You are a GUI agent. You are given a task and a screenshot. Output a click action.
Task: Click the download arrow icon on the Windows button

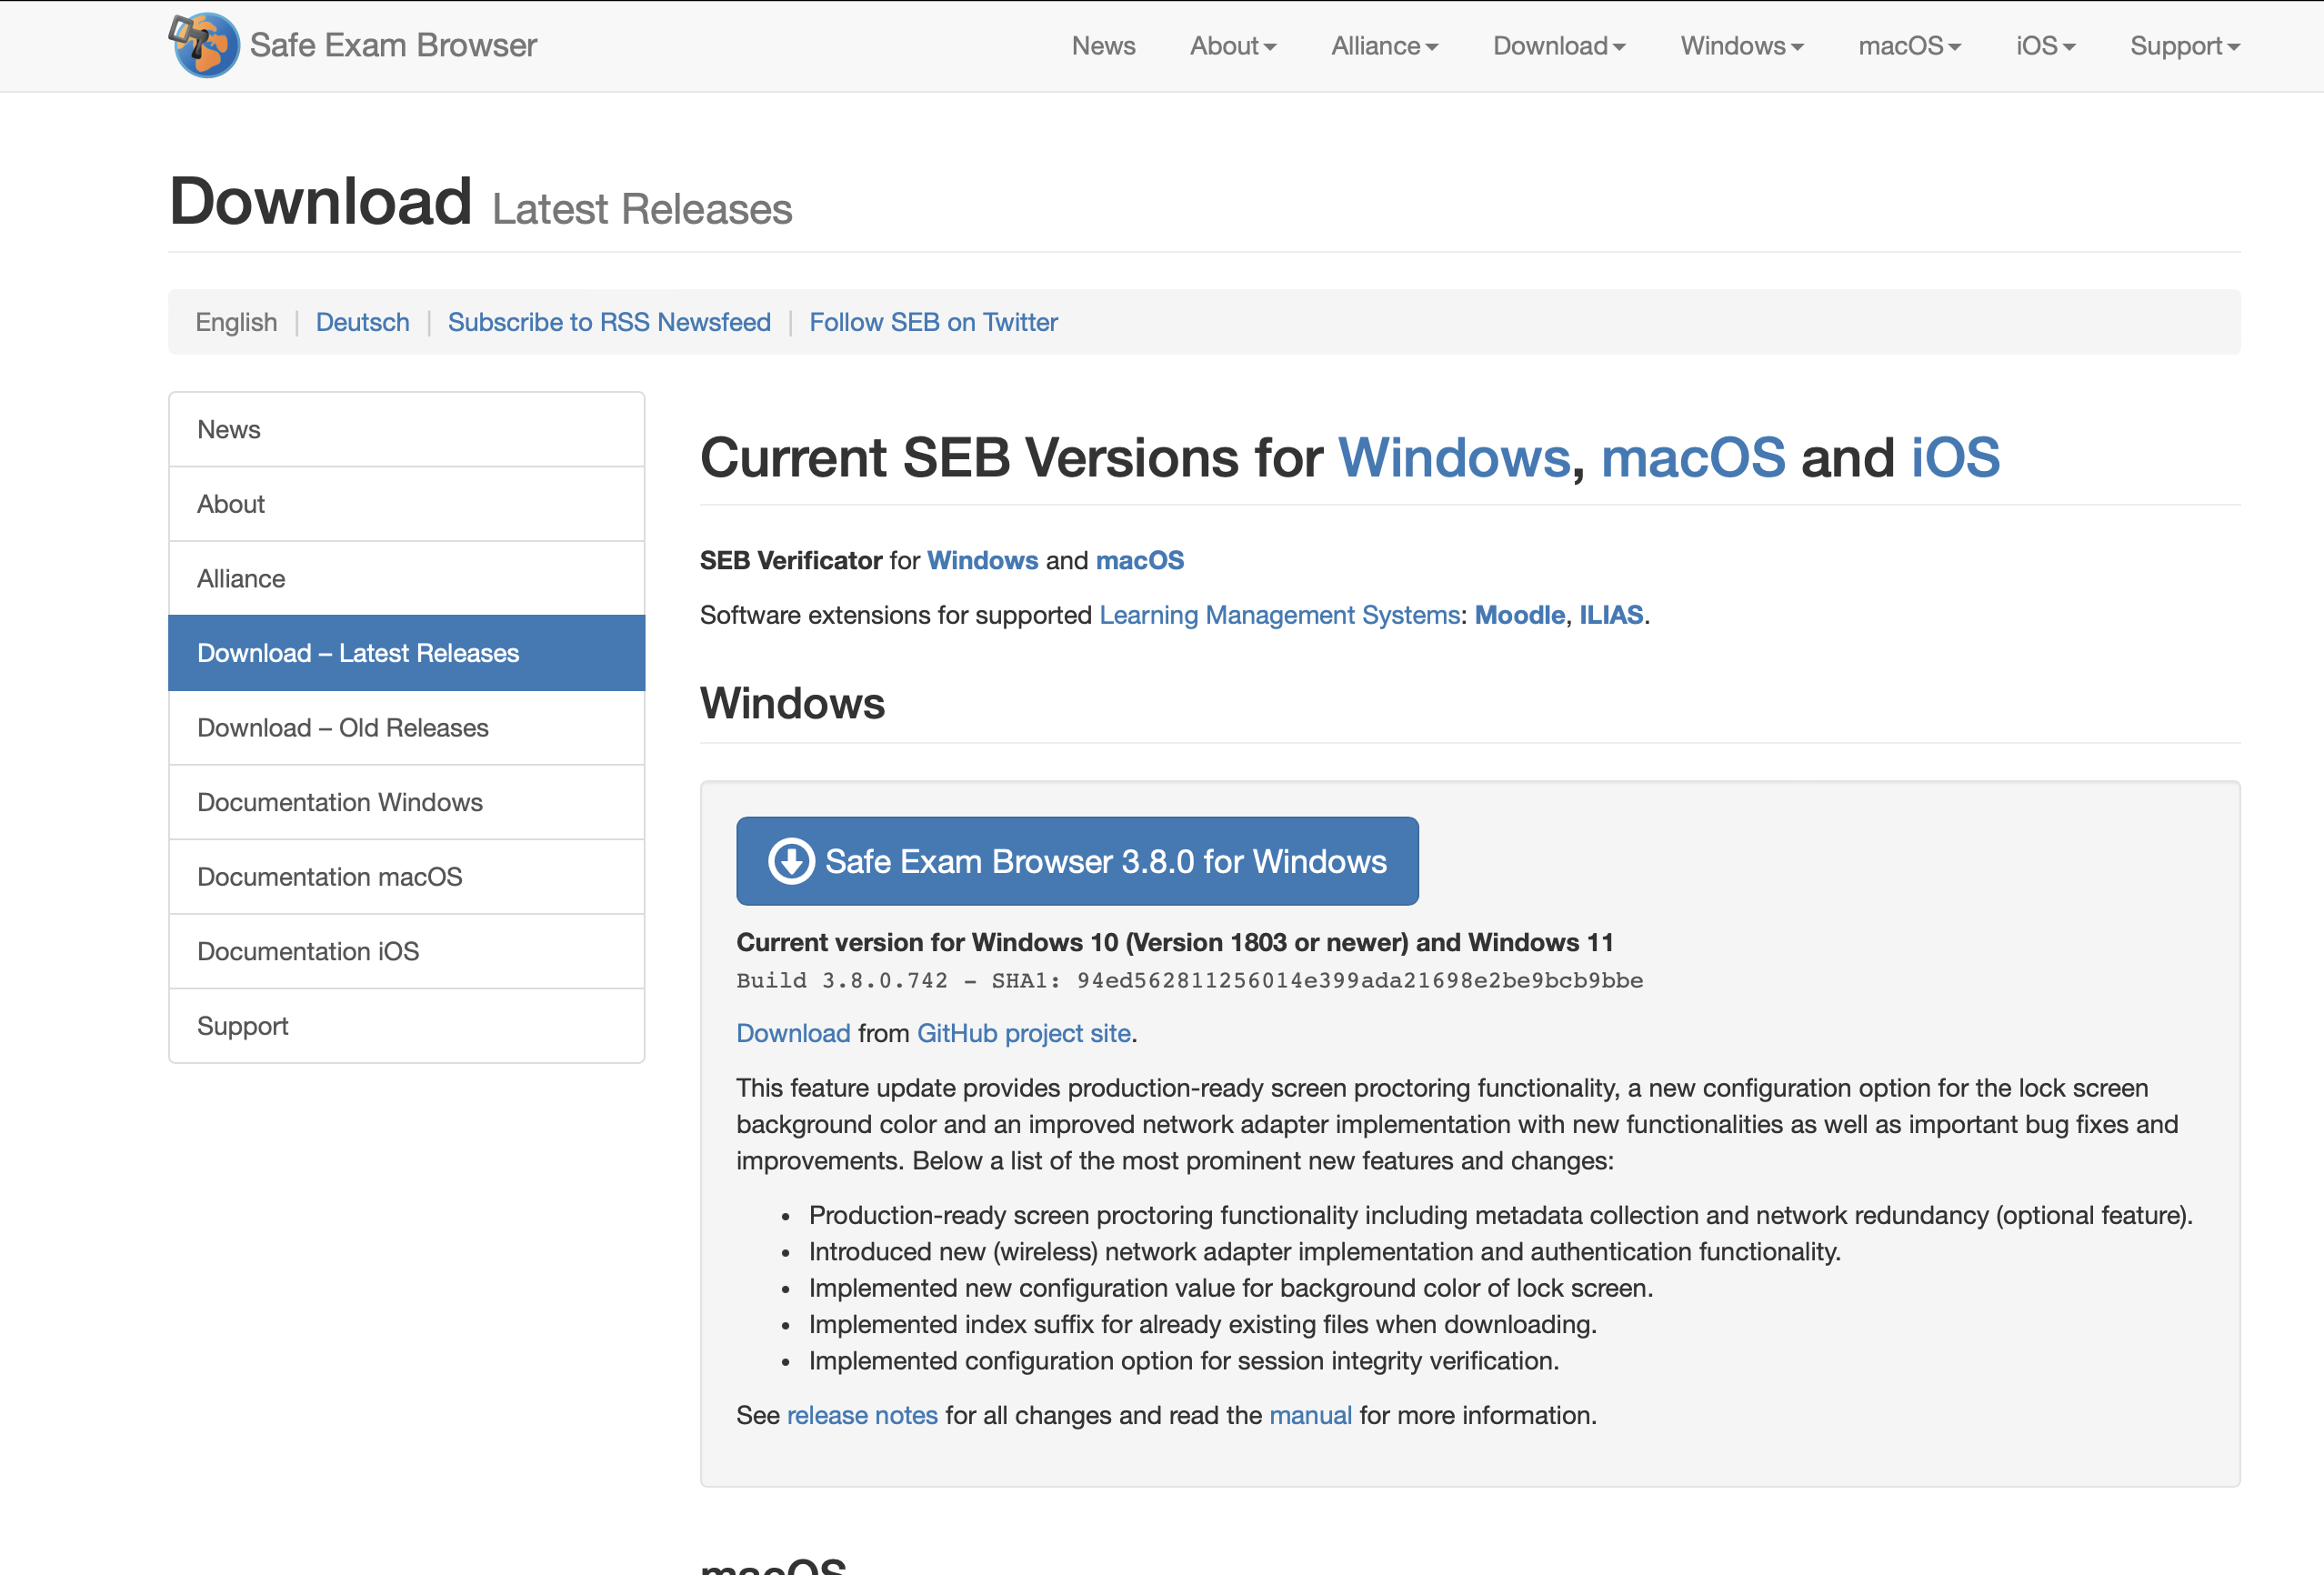(791, 861)
